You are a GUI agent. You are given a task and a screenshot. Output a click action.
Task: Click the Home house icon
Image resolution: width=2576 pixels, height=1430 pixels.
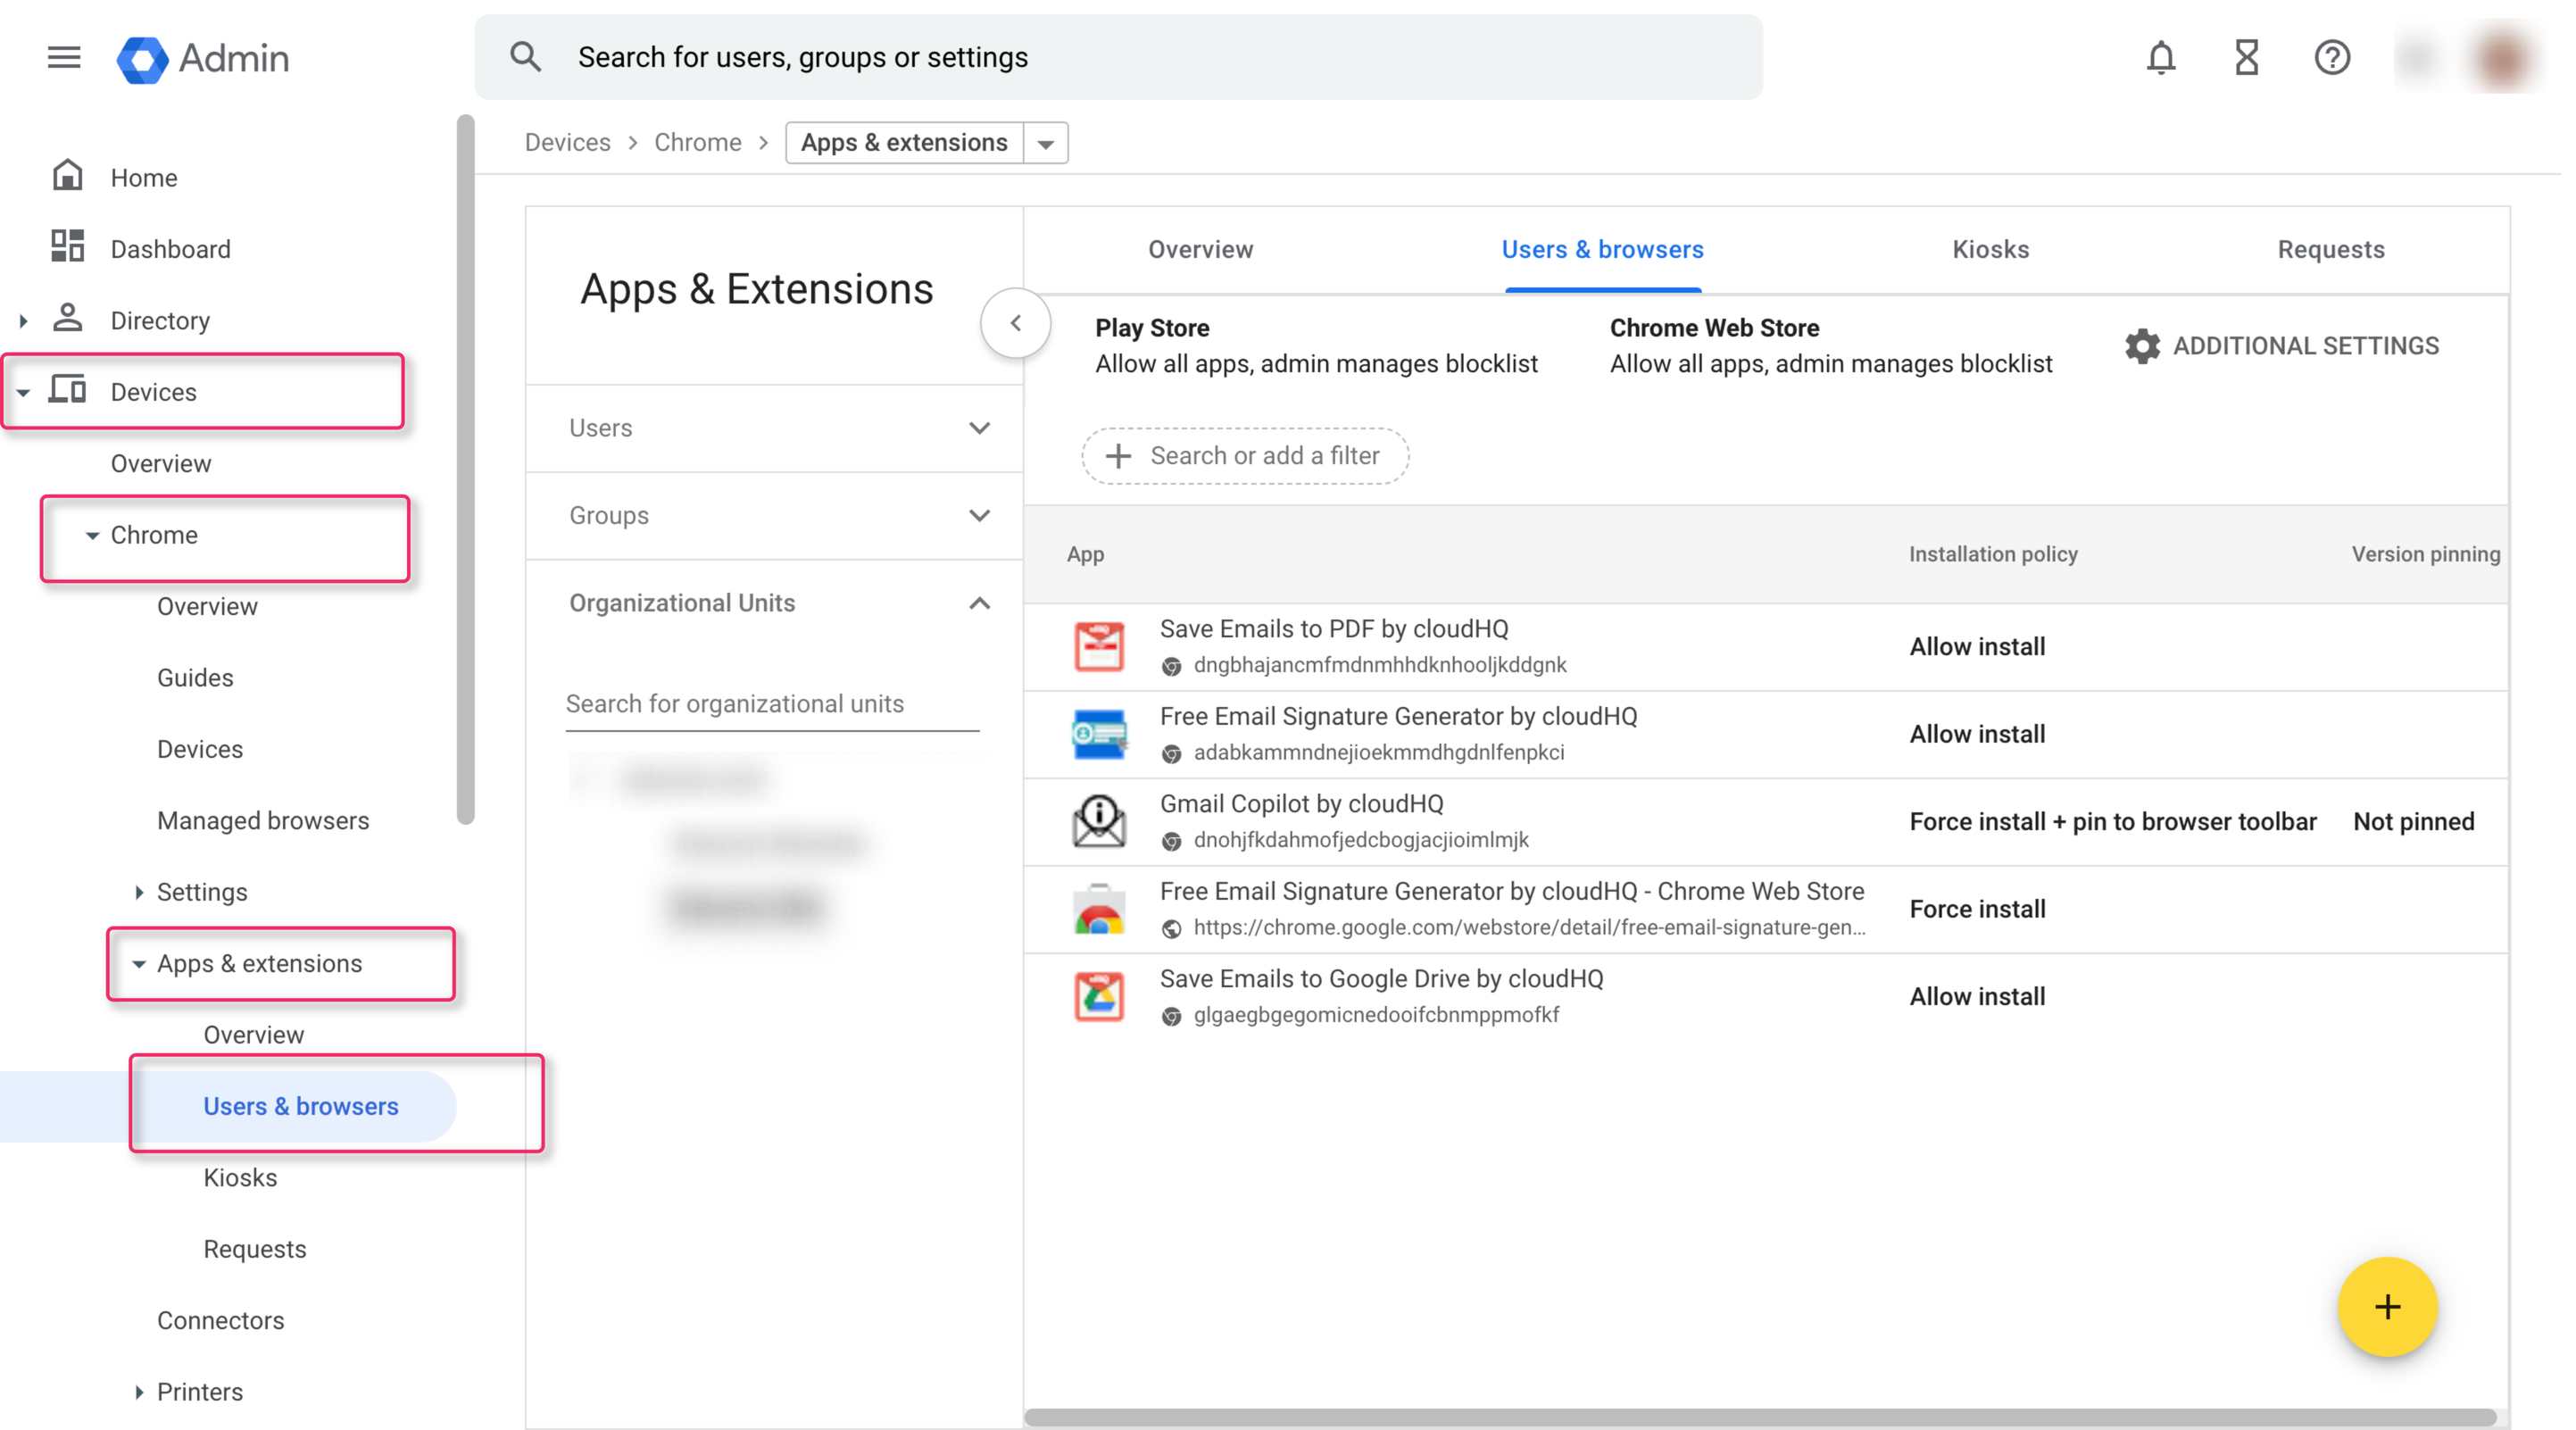(x=67, y=175)
